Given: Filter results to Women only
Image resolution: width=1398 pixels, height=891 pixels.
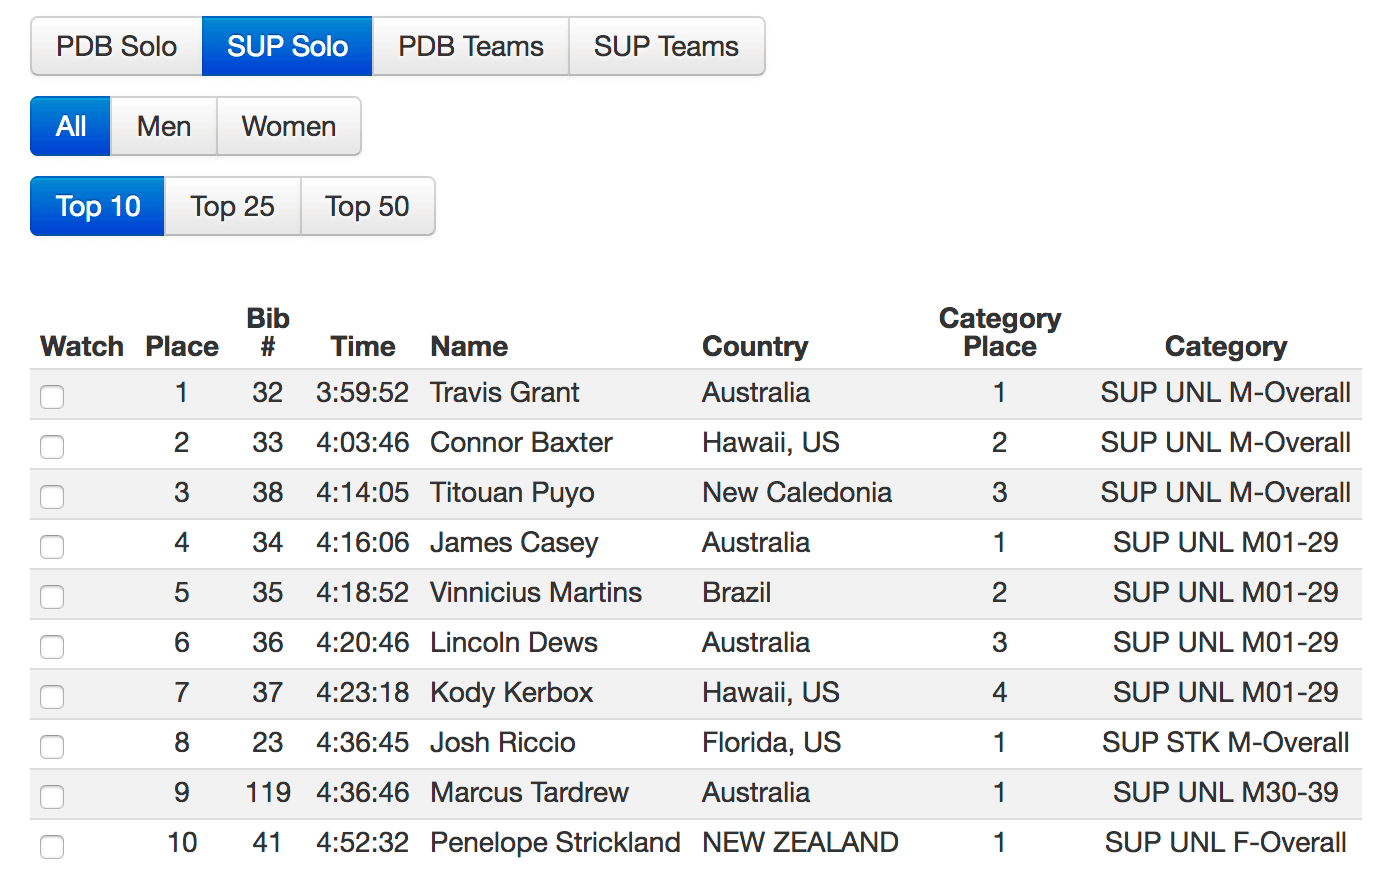Looking at the screenshot, I should (288, 126).
